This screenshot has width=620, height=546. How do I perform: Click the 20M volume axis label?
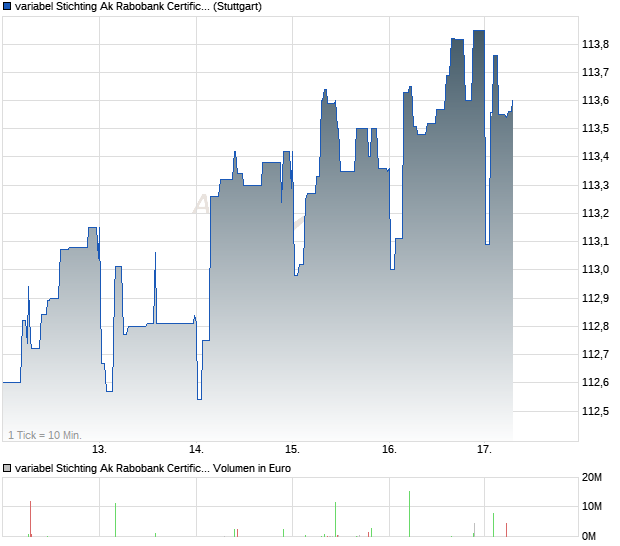(594, 478)
